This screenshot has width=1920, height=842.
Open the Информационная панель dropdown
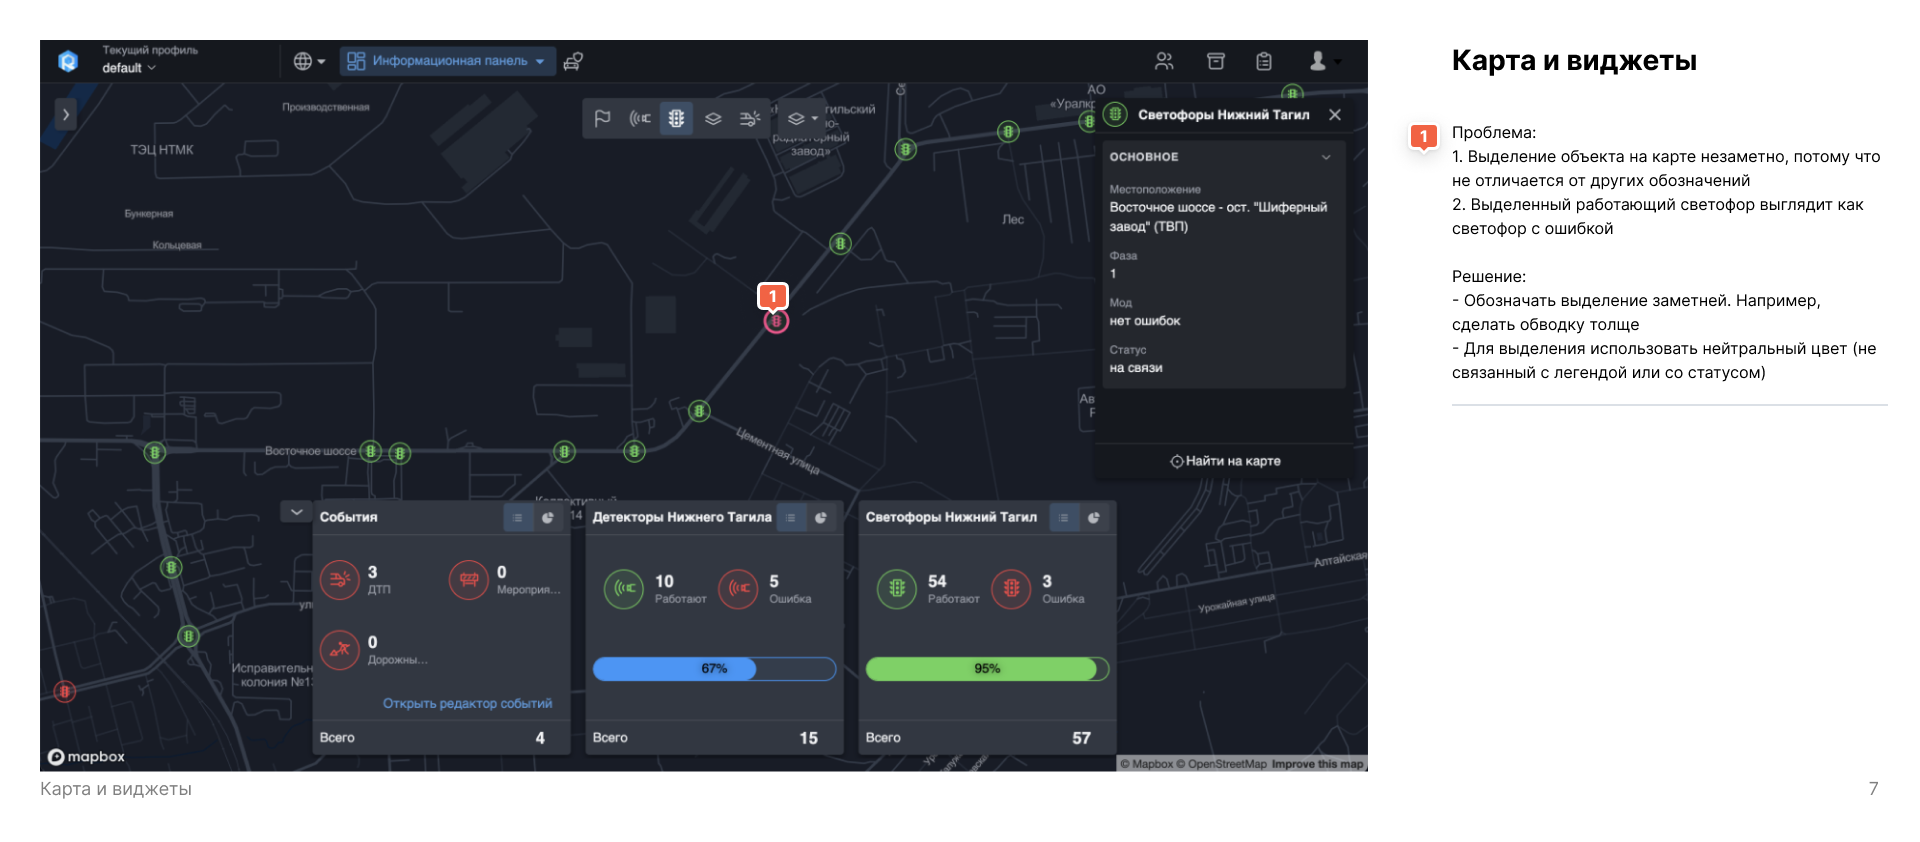coord(446,61)
